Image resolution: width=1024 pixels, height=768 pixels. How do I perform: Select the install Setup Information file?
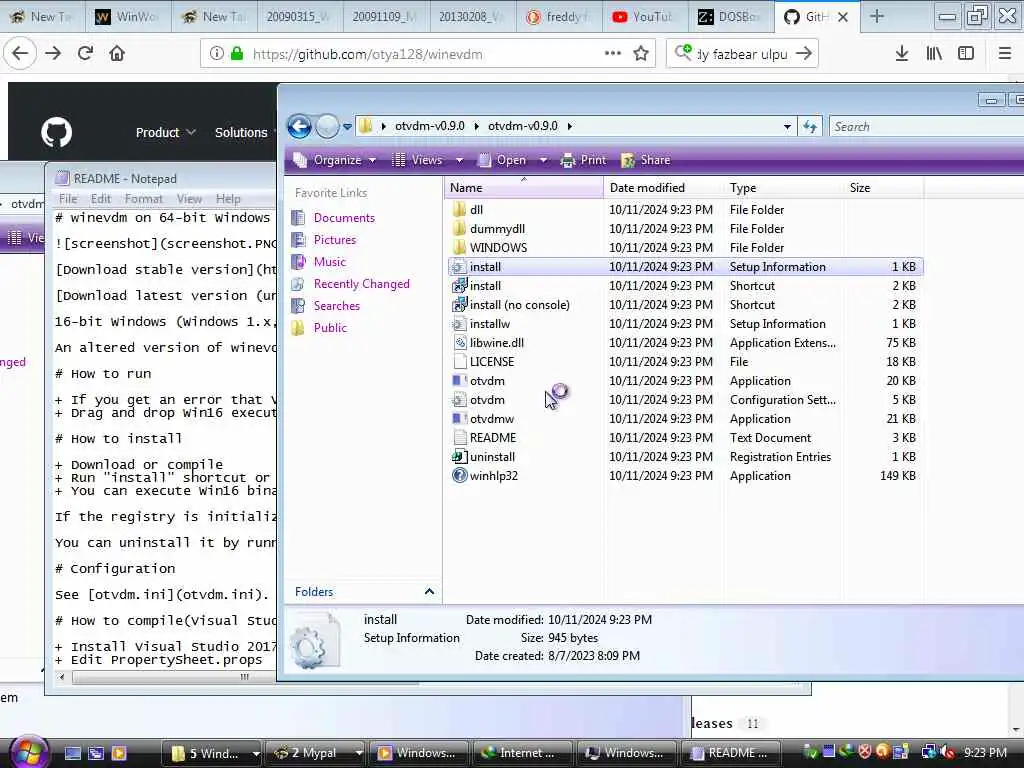[x=685, y=266]
